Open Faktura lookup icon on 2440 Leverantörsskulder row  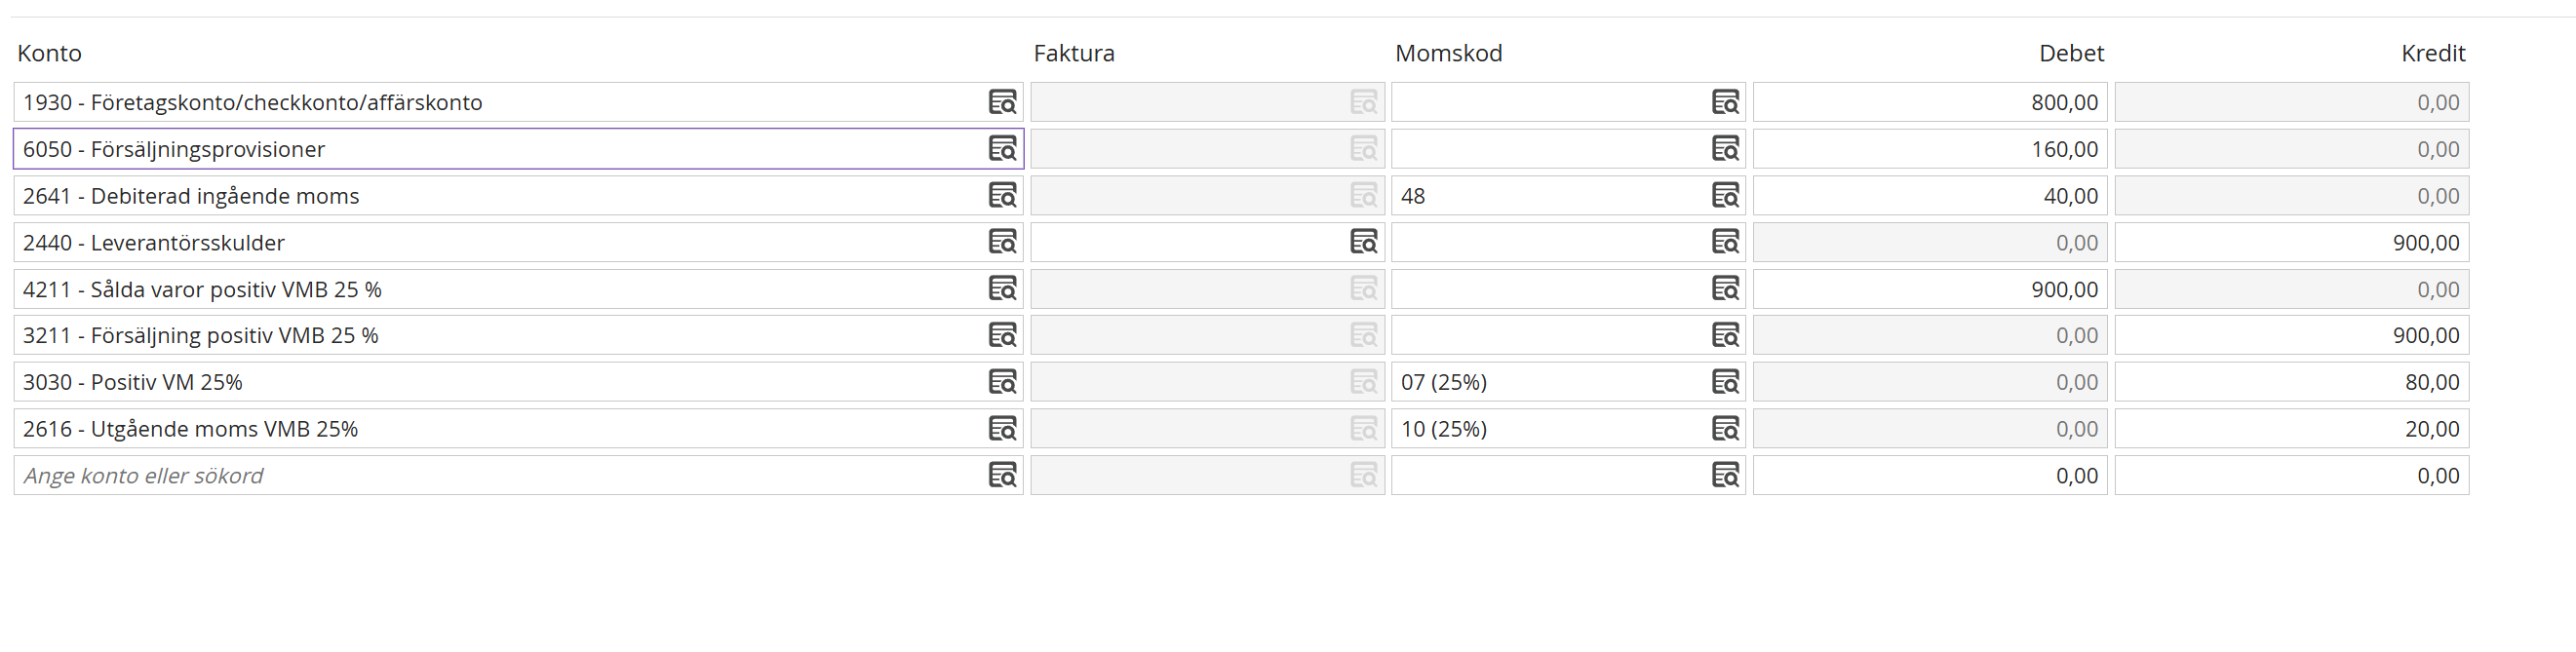pyautogui.click(x=1364, y=242)
